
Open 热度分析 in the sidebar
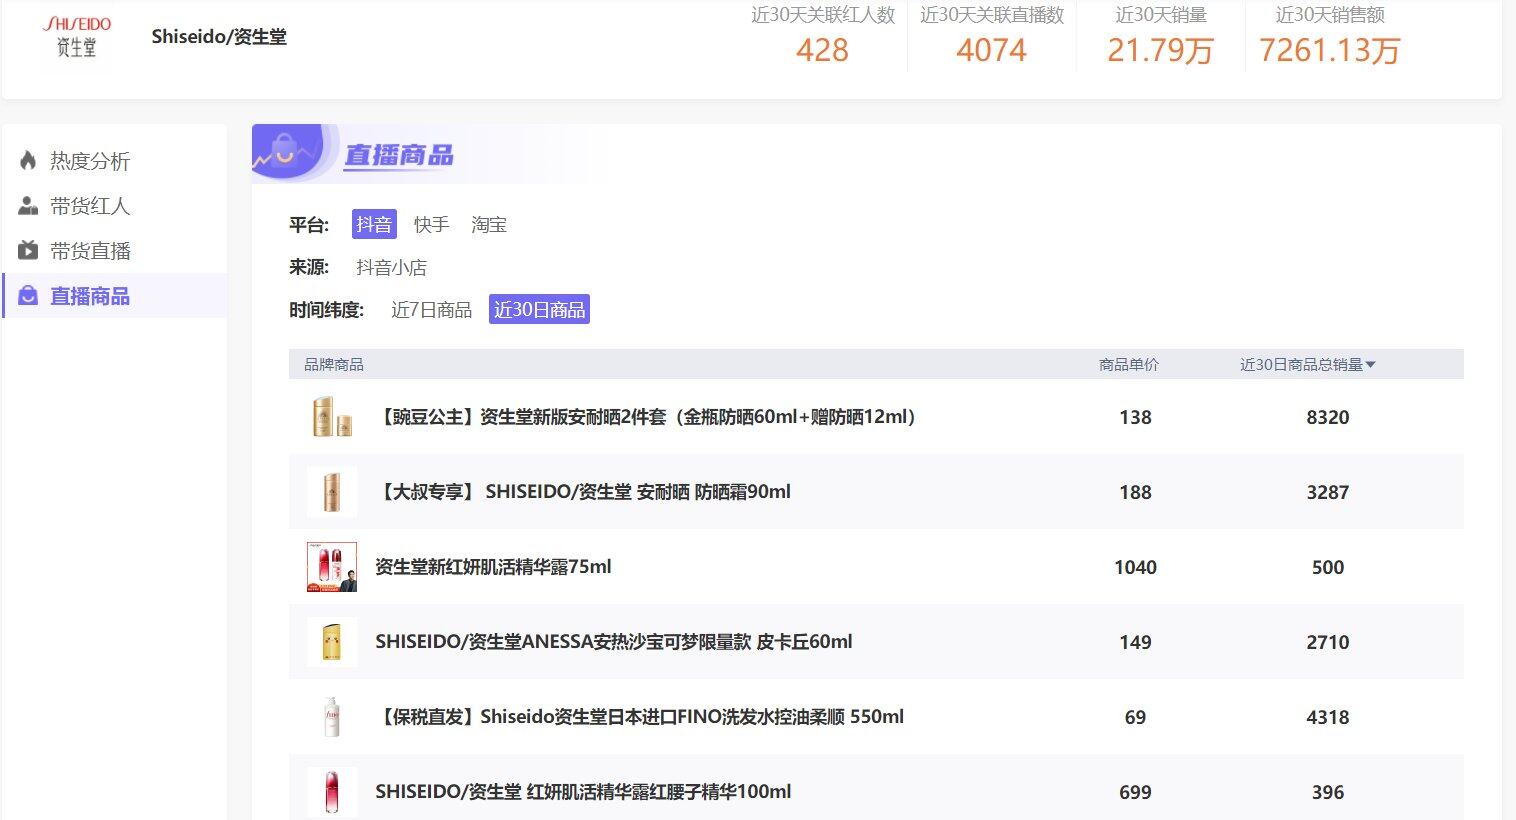pos(90,161)
